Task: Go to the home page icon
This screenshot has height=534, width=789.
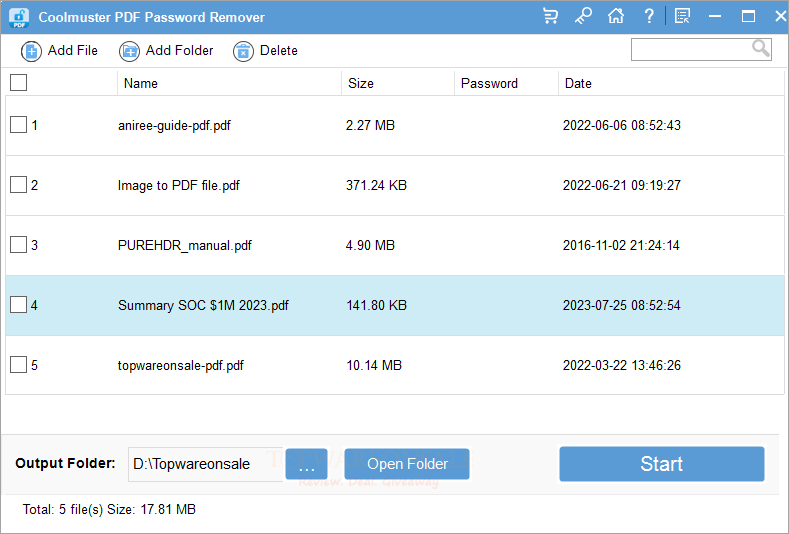Action: (616, 16)
